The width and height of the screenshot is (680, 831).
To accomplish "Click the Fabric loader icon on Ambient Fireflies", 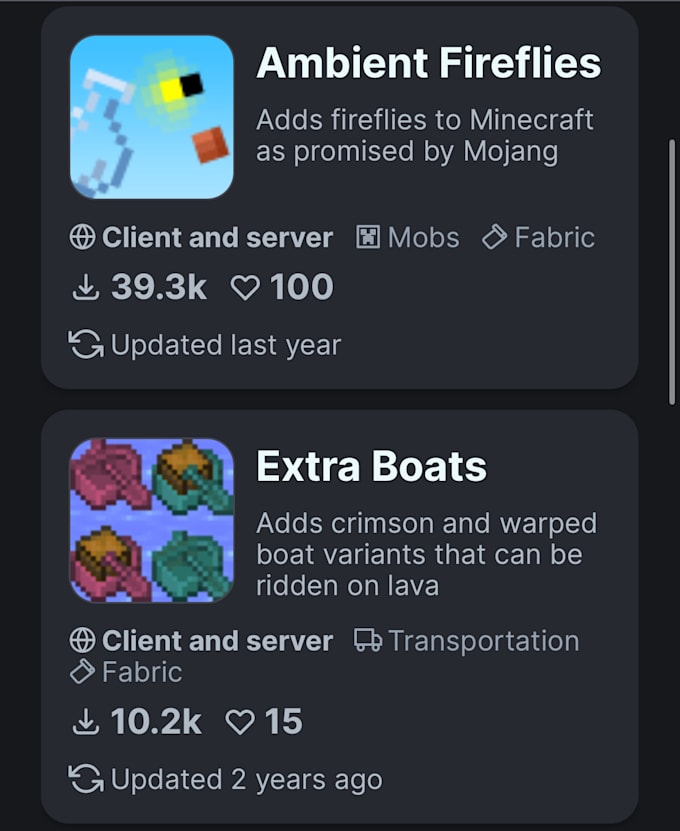I will 492,237.
